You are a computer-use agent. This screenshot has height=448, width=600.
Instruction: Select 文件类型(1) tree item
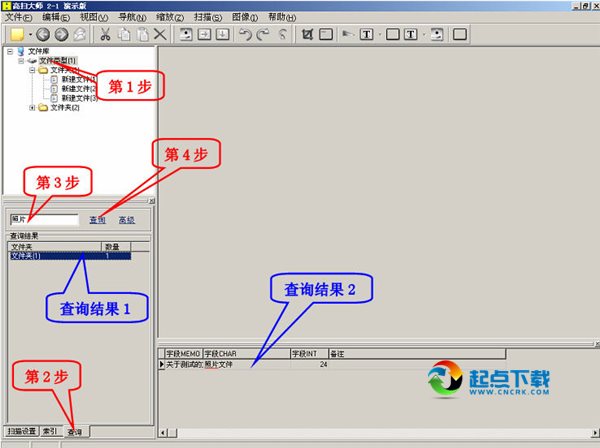click(x=58, y=60)
